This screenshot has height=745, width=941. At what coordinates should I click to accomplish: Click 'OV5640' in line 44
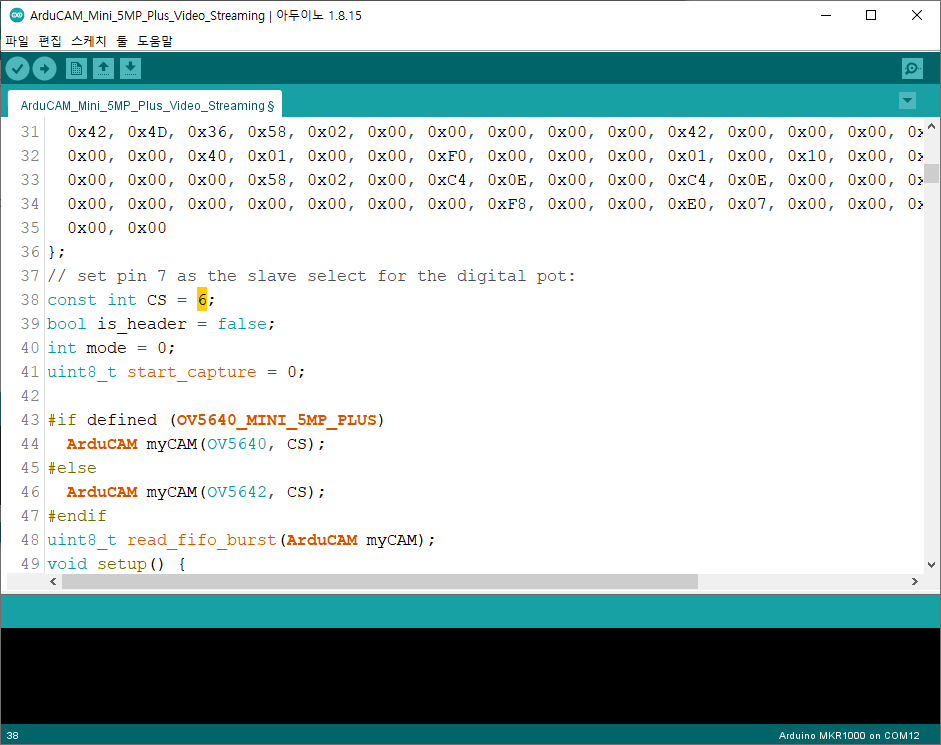click(x=236, y=444)
